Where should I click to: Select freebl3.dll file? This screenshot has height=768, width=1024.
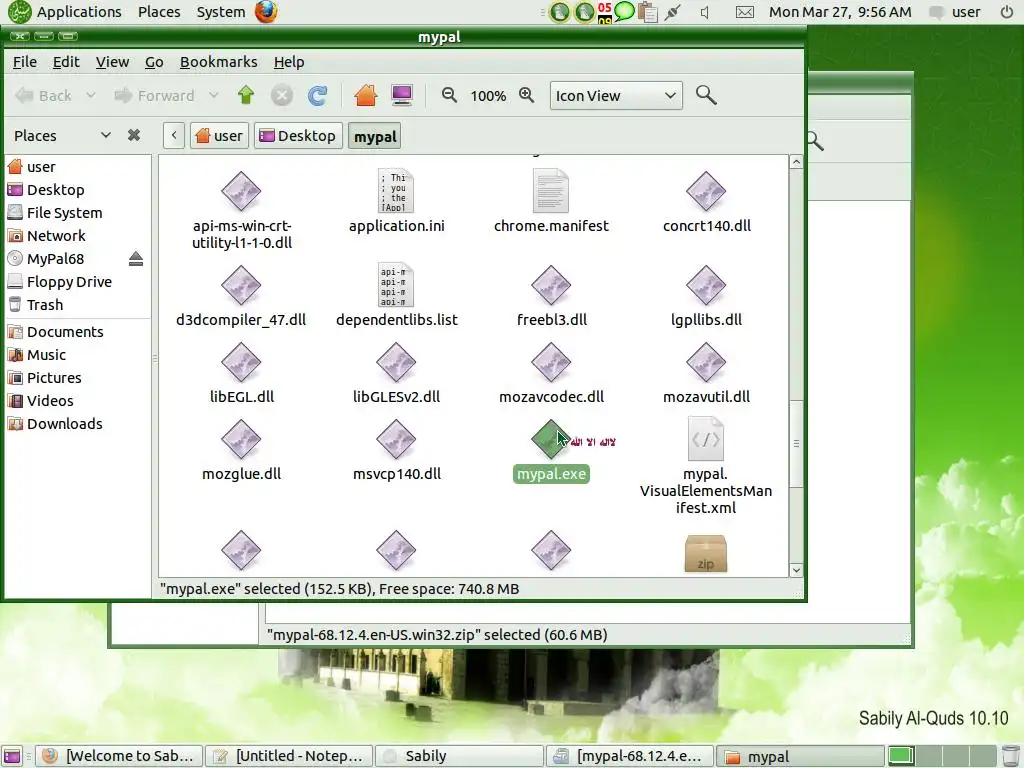coord(551,295)
